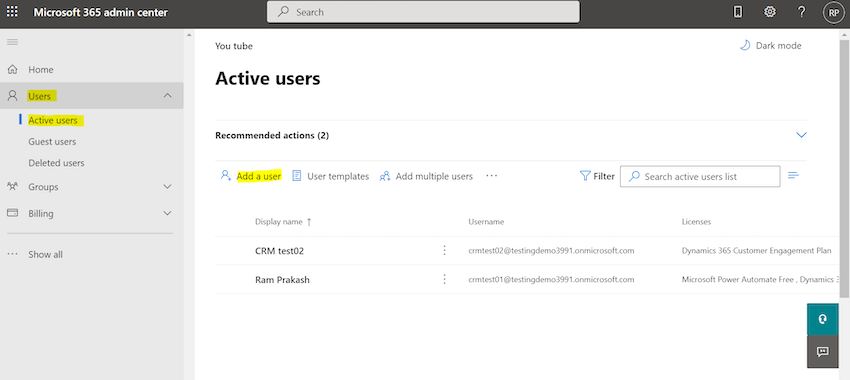Expand the Groups section chevron
Screen dimensions: 850x380
click(168, 186)
